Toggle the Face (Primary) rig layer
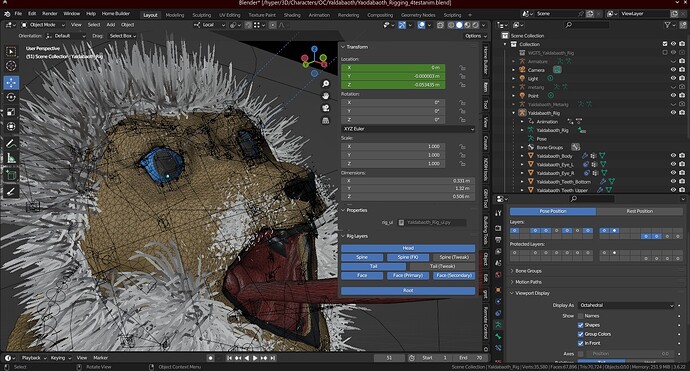The width and height of the screenshot is (690, 371). pyautogui.click(x=408, y=275)
